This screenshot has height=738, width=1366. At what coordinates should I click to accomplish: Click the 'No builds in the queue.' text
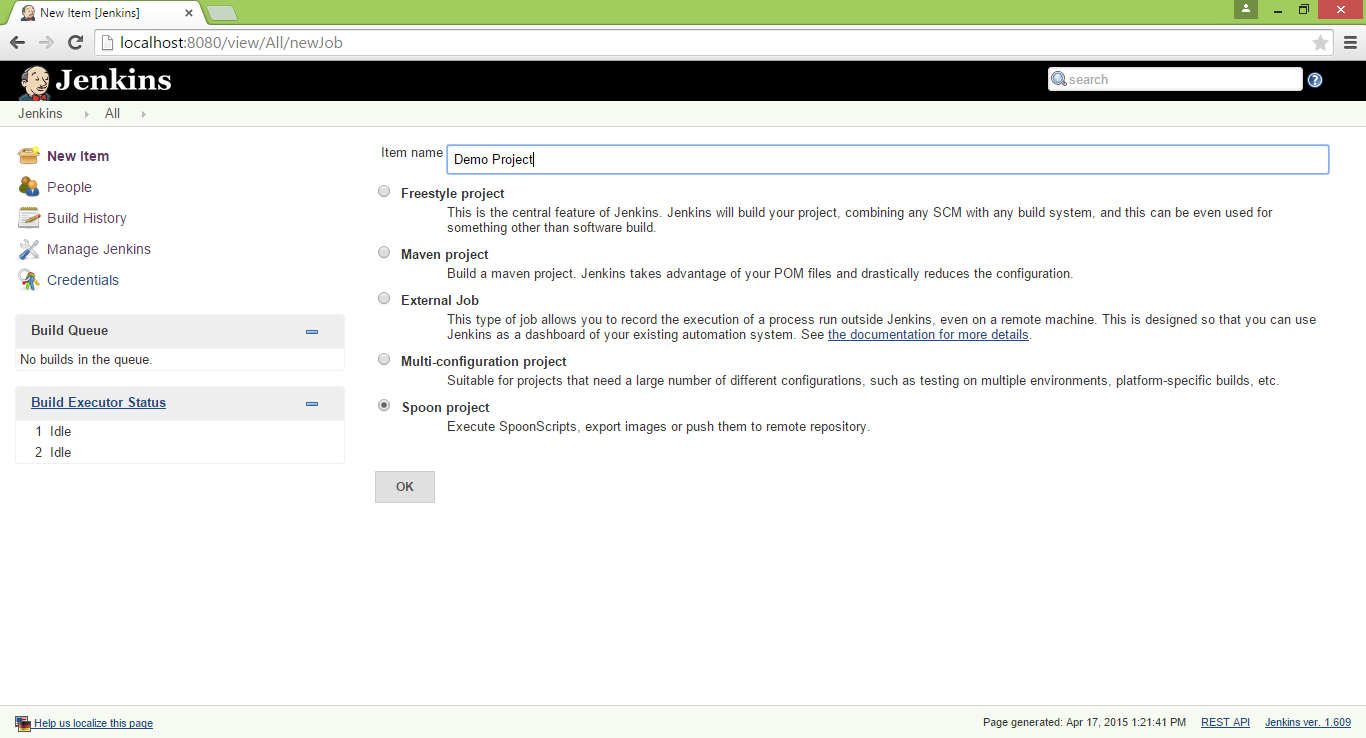coord(86,359)
